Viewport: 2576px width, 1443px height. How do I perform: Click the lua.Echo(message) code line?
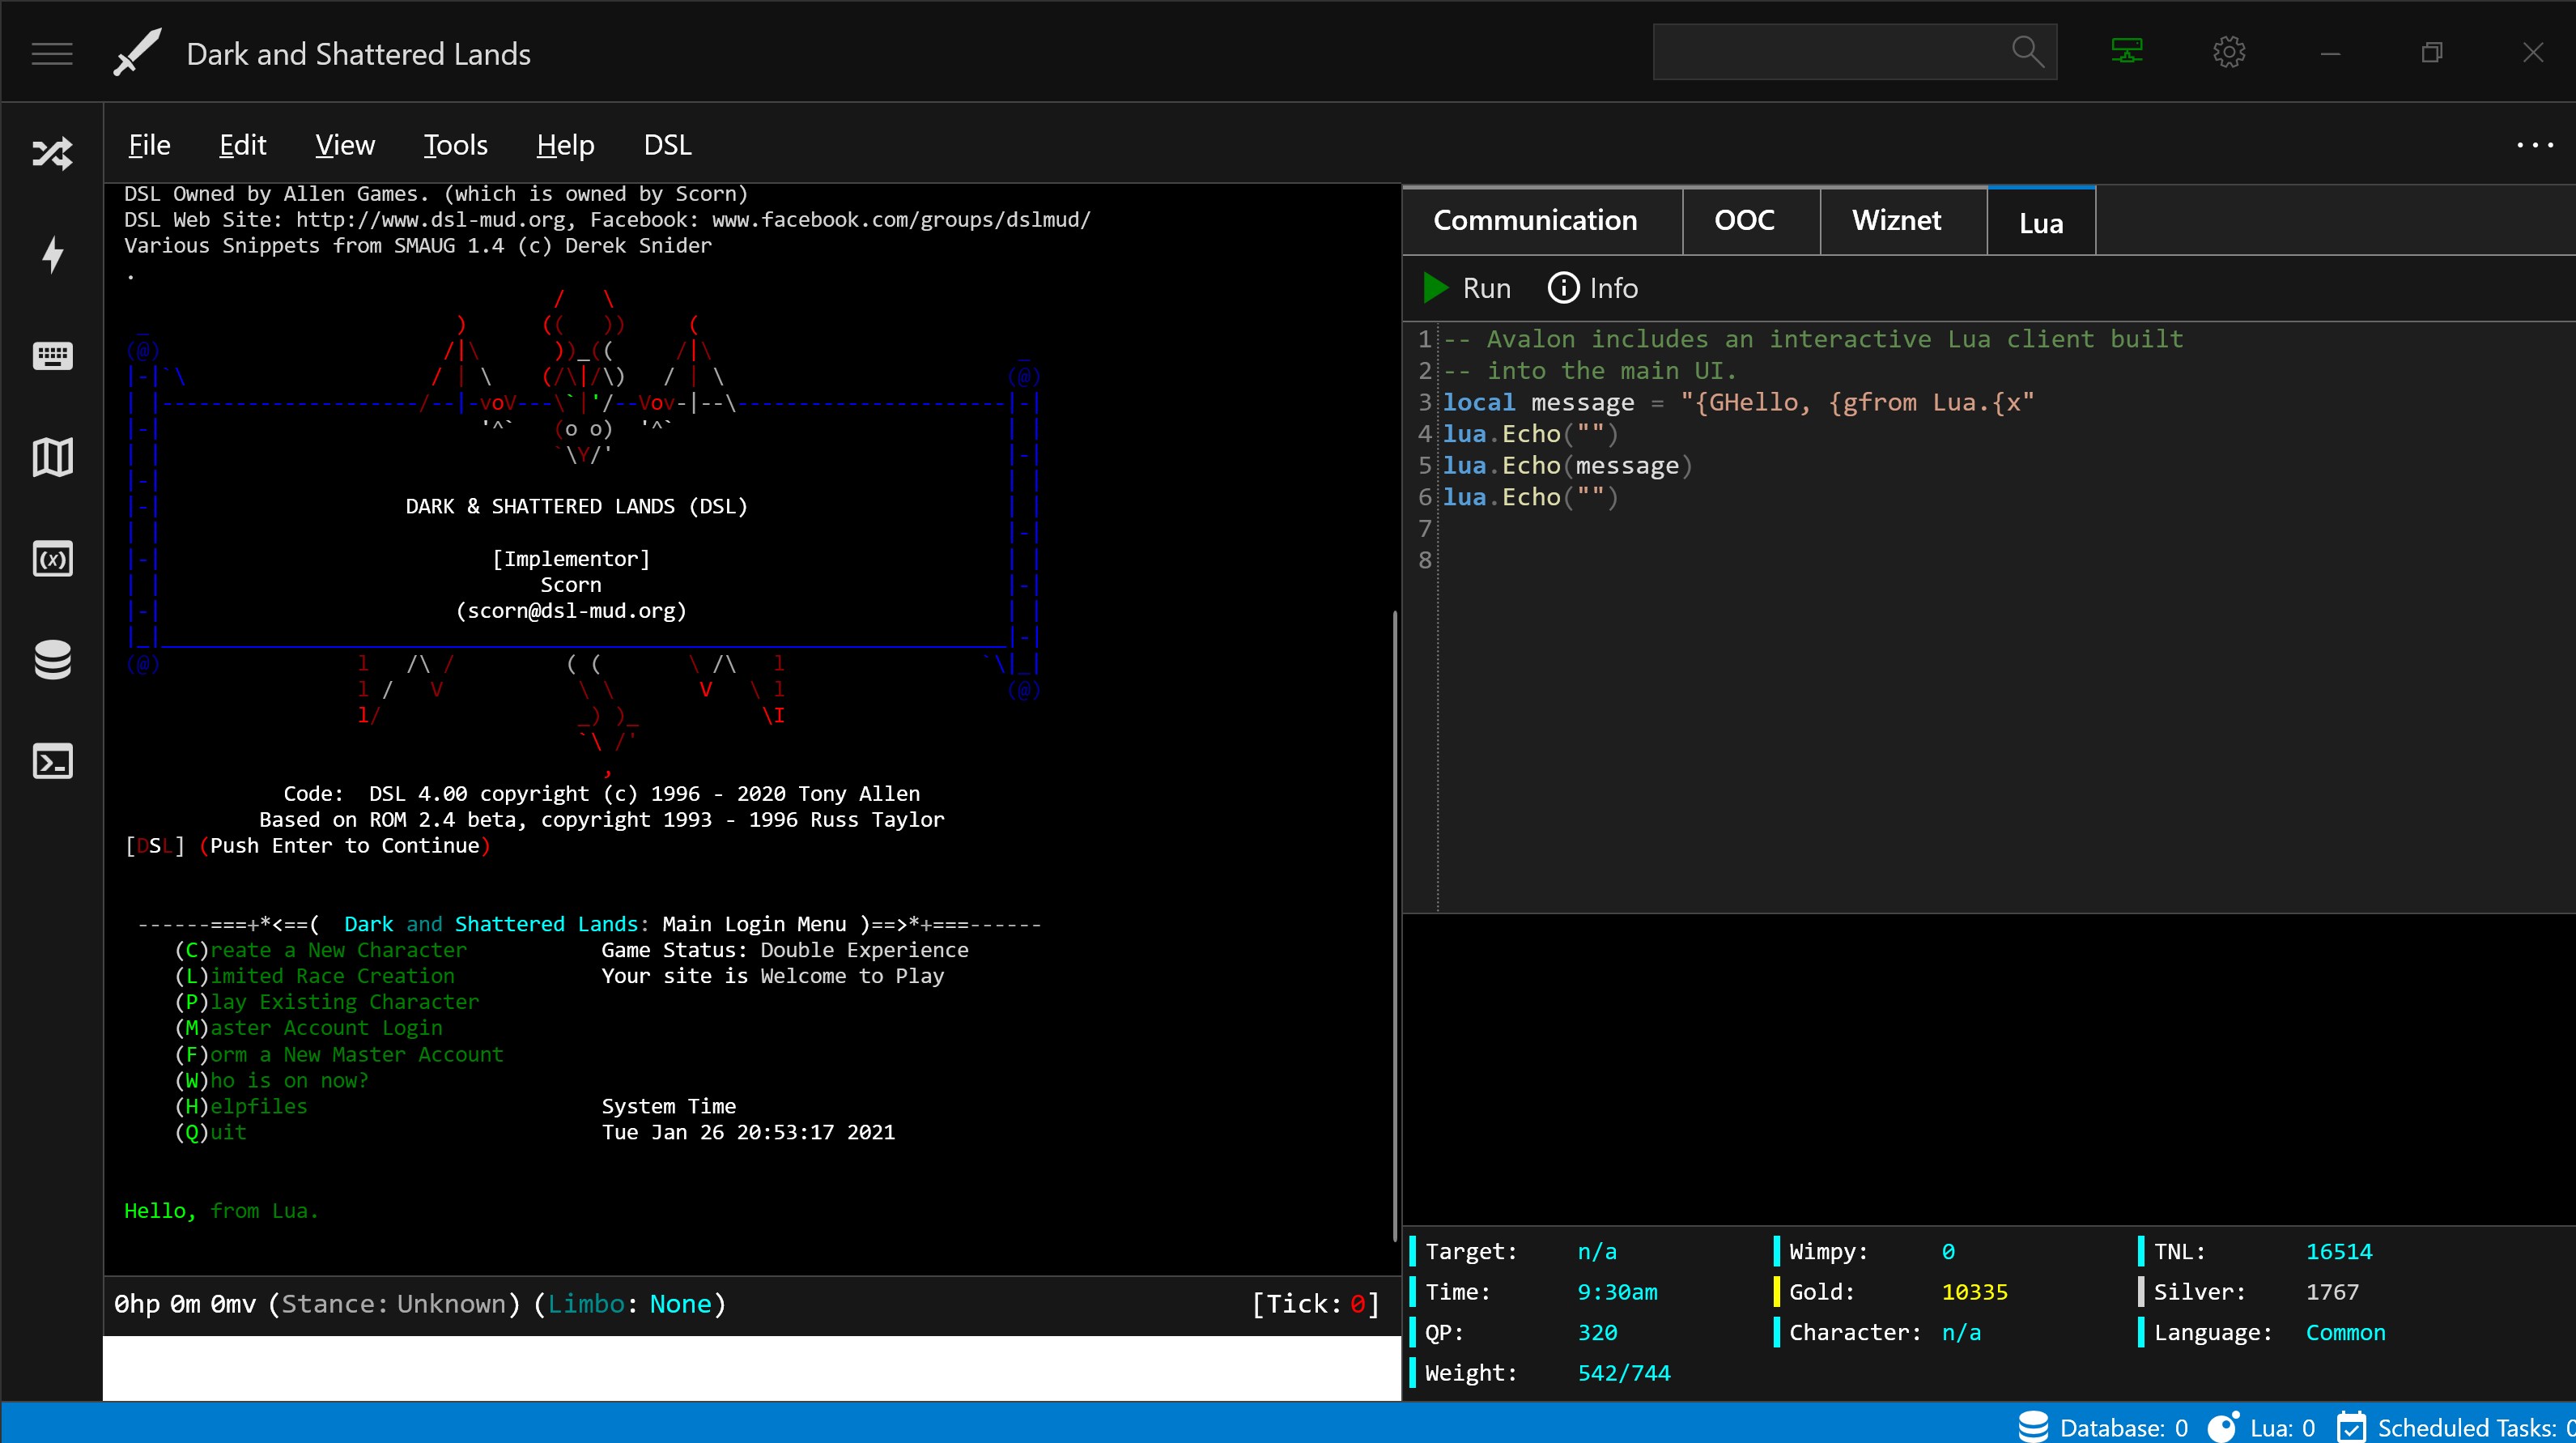coord(1567,465)
